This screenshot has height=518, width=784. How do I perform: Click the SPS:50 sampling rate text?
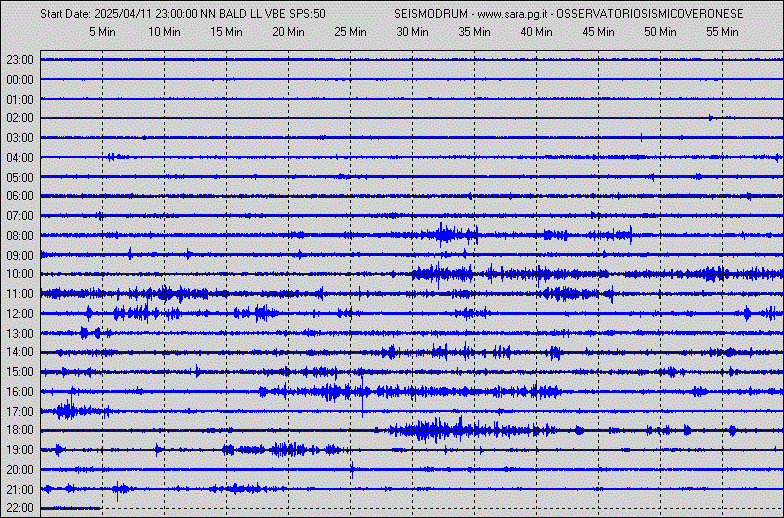pyautogui.click(x=307, y=14)
